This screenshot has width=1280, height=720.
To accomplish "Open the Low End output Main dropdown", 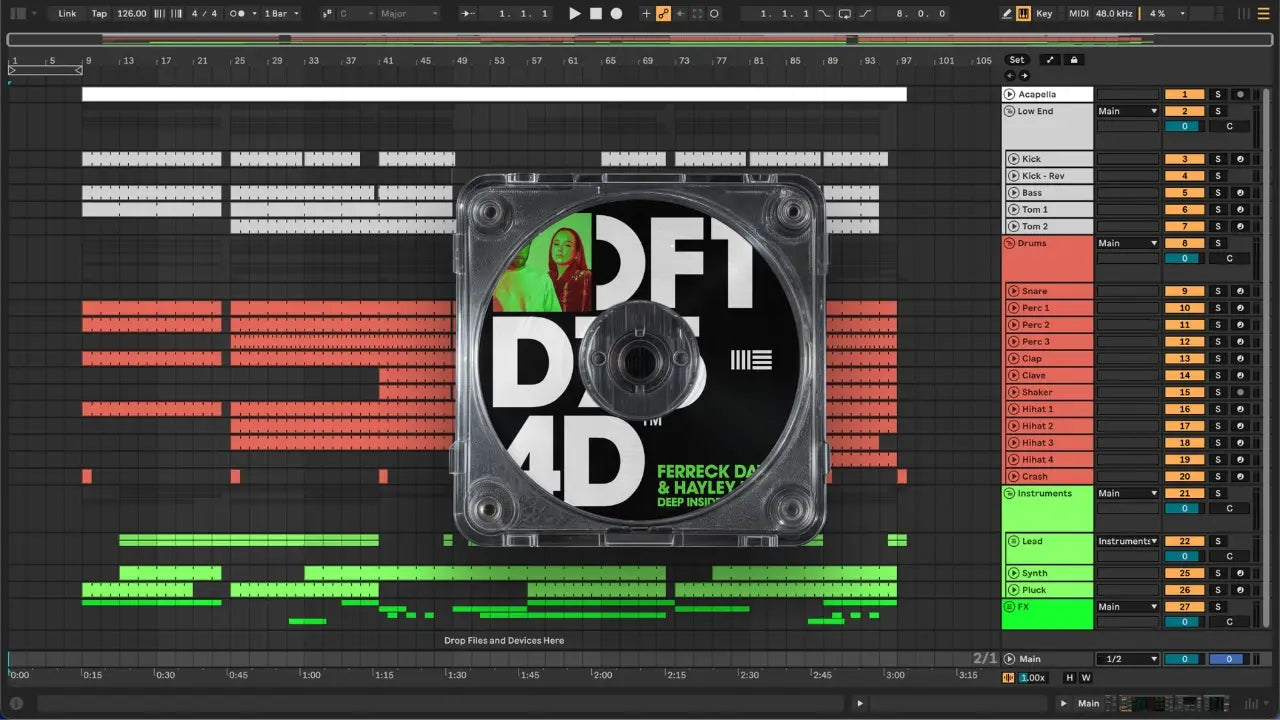I will click(1128, 111).
